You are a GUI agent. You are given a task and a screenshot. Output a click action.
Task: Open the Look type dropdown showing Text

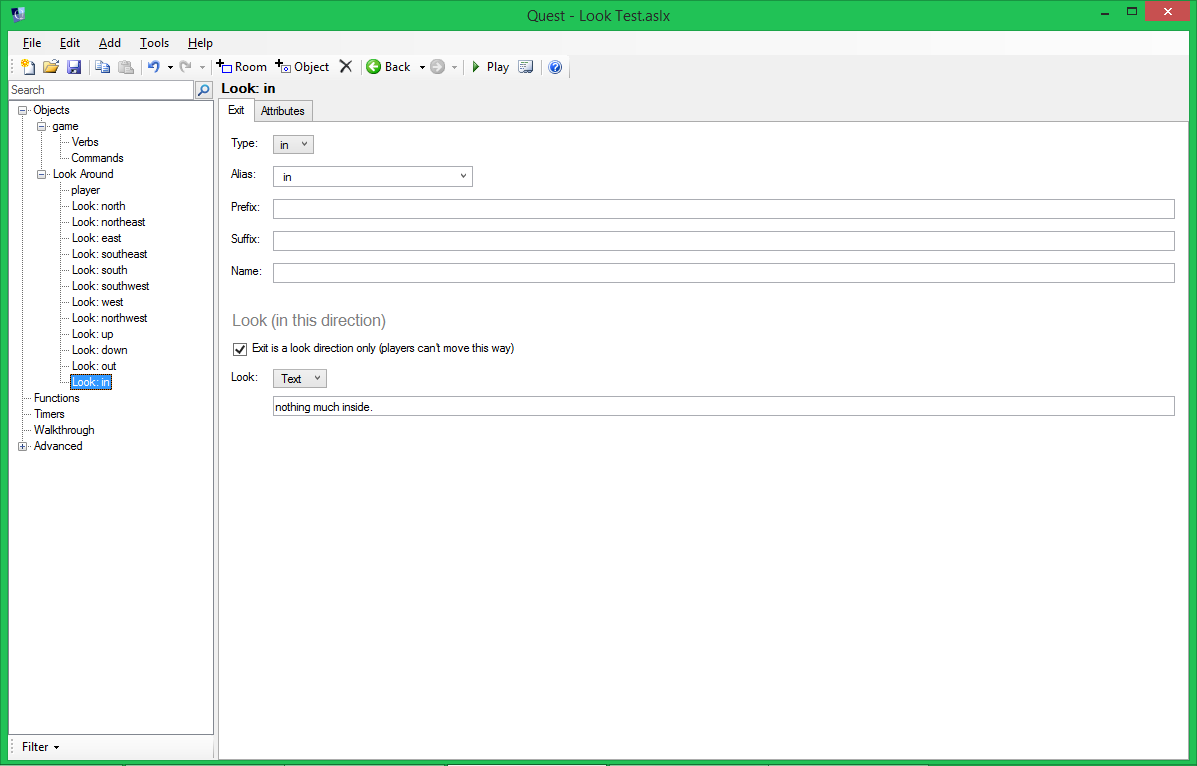[x=299, y=379]
